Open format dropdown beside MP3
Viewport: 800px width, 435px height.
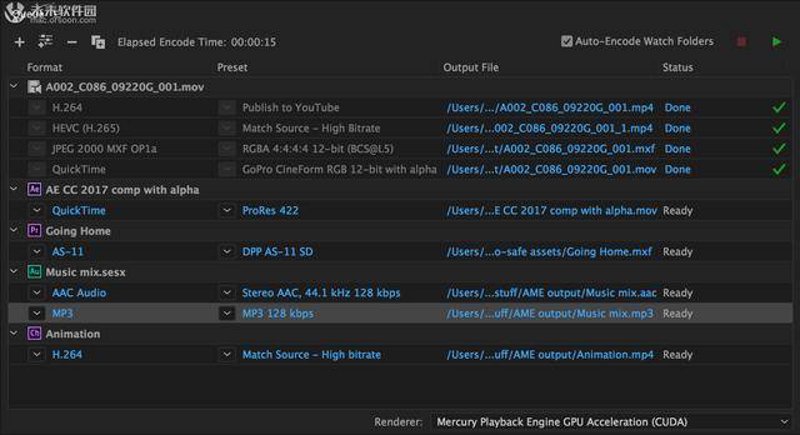tap(37, 313)
